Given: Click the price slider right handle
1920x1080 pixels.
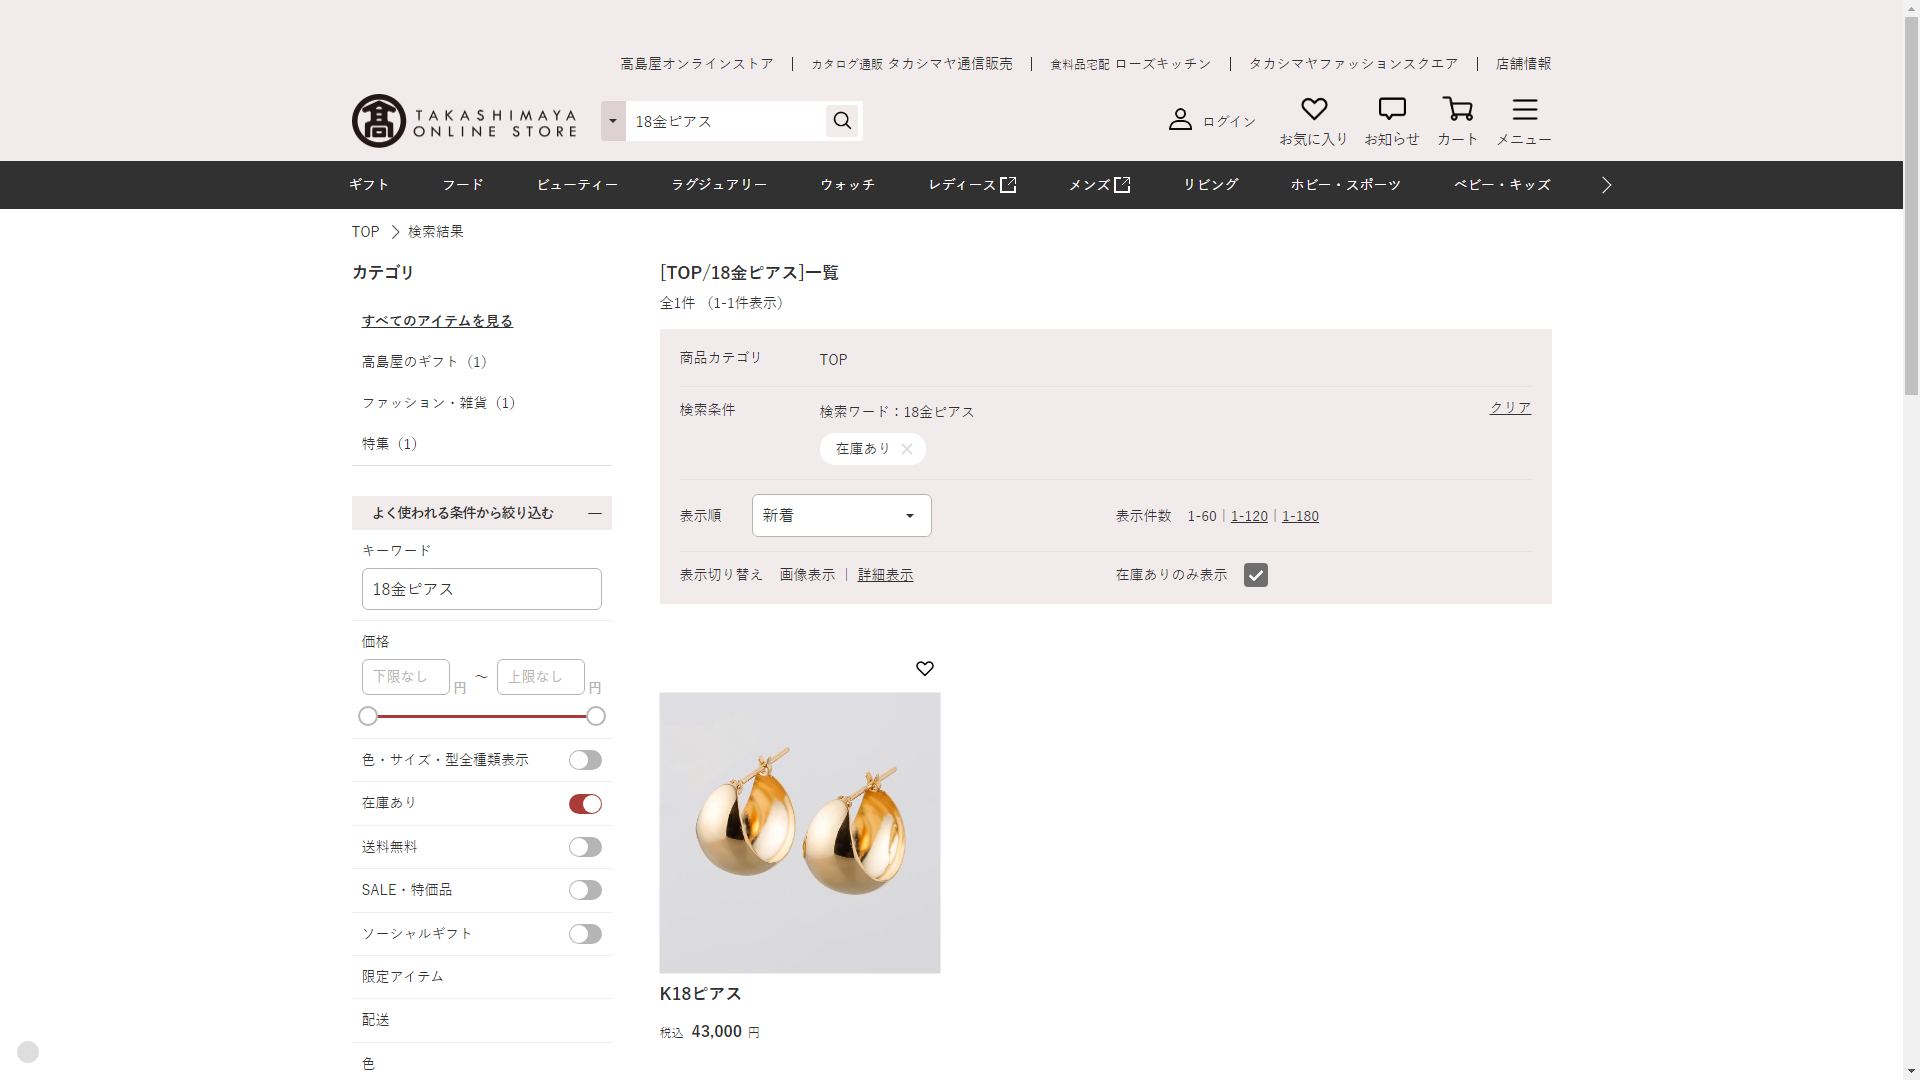Looking at the screenshot, I should (x=596, y=716).
